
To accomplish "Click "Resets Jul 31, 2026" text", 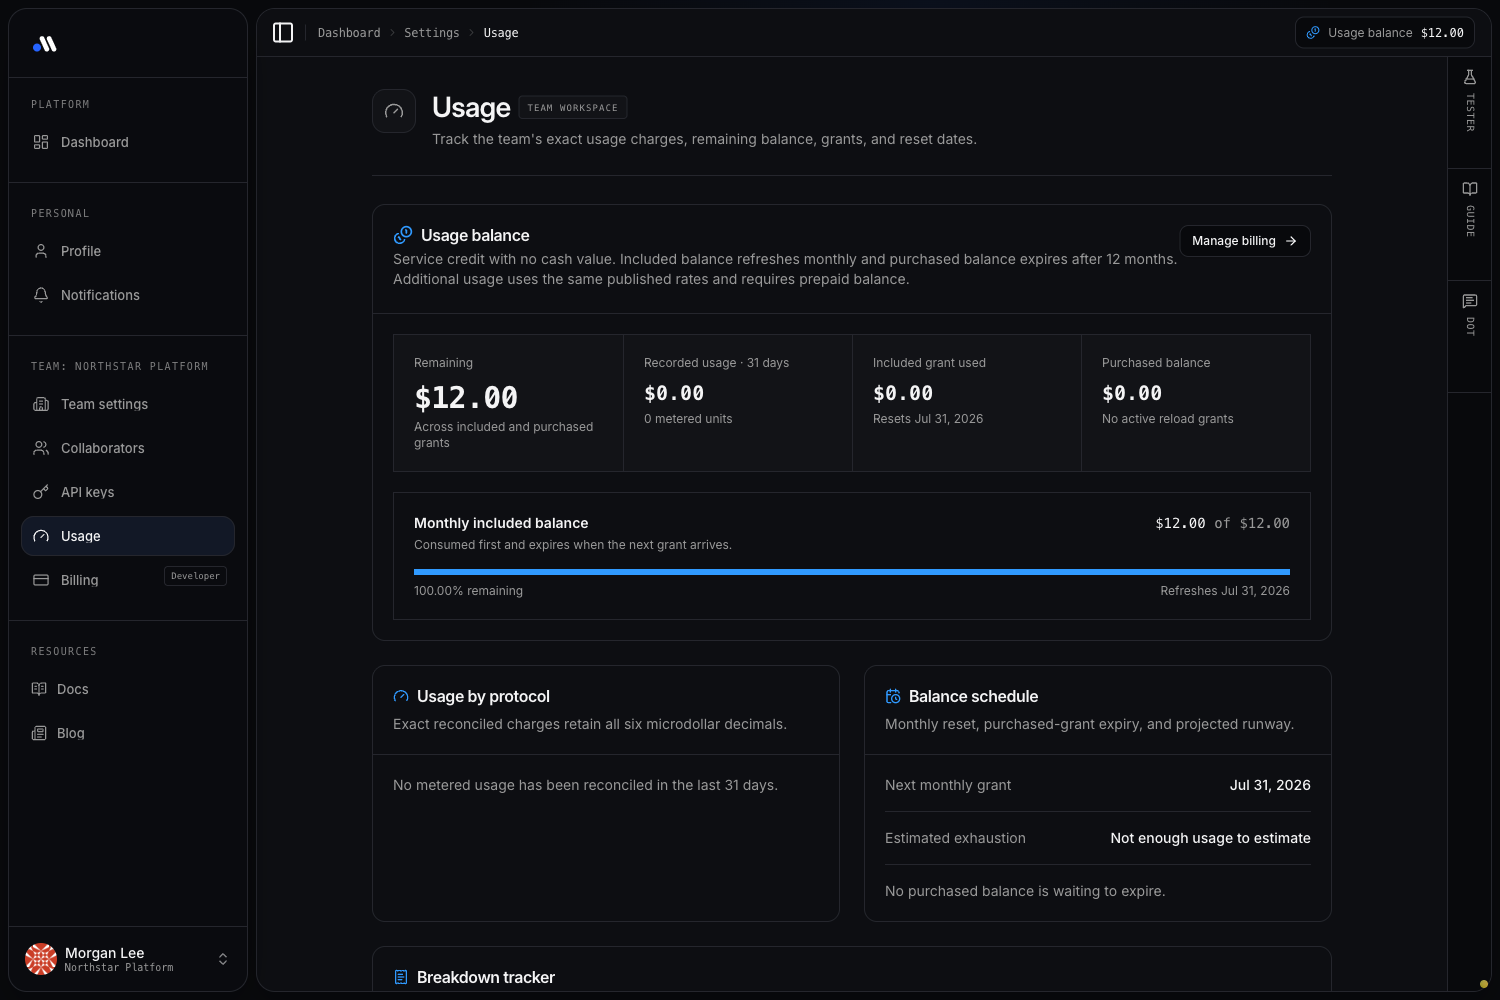I will pos(928,419).
